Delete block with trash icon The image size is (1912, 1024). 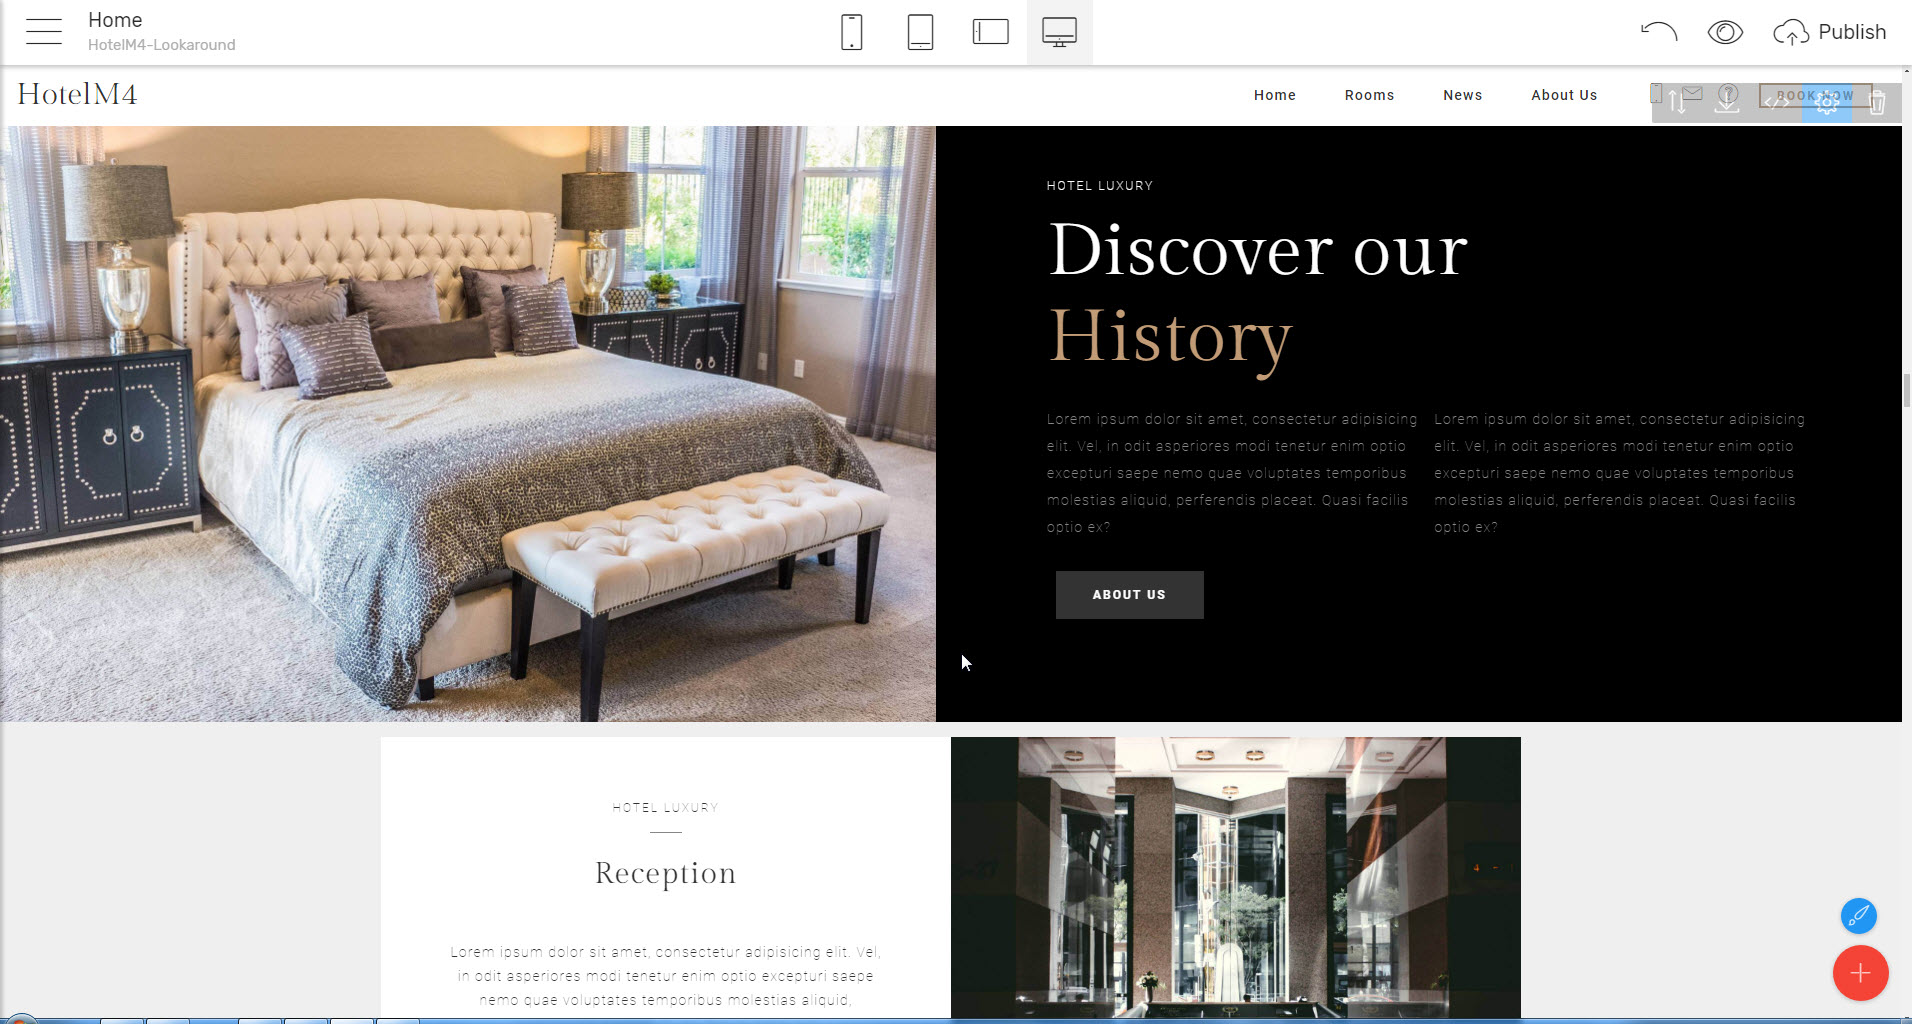[1877, 102]
